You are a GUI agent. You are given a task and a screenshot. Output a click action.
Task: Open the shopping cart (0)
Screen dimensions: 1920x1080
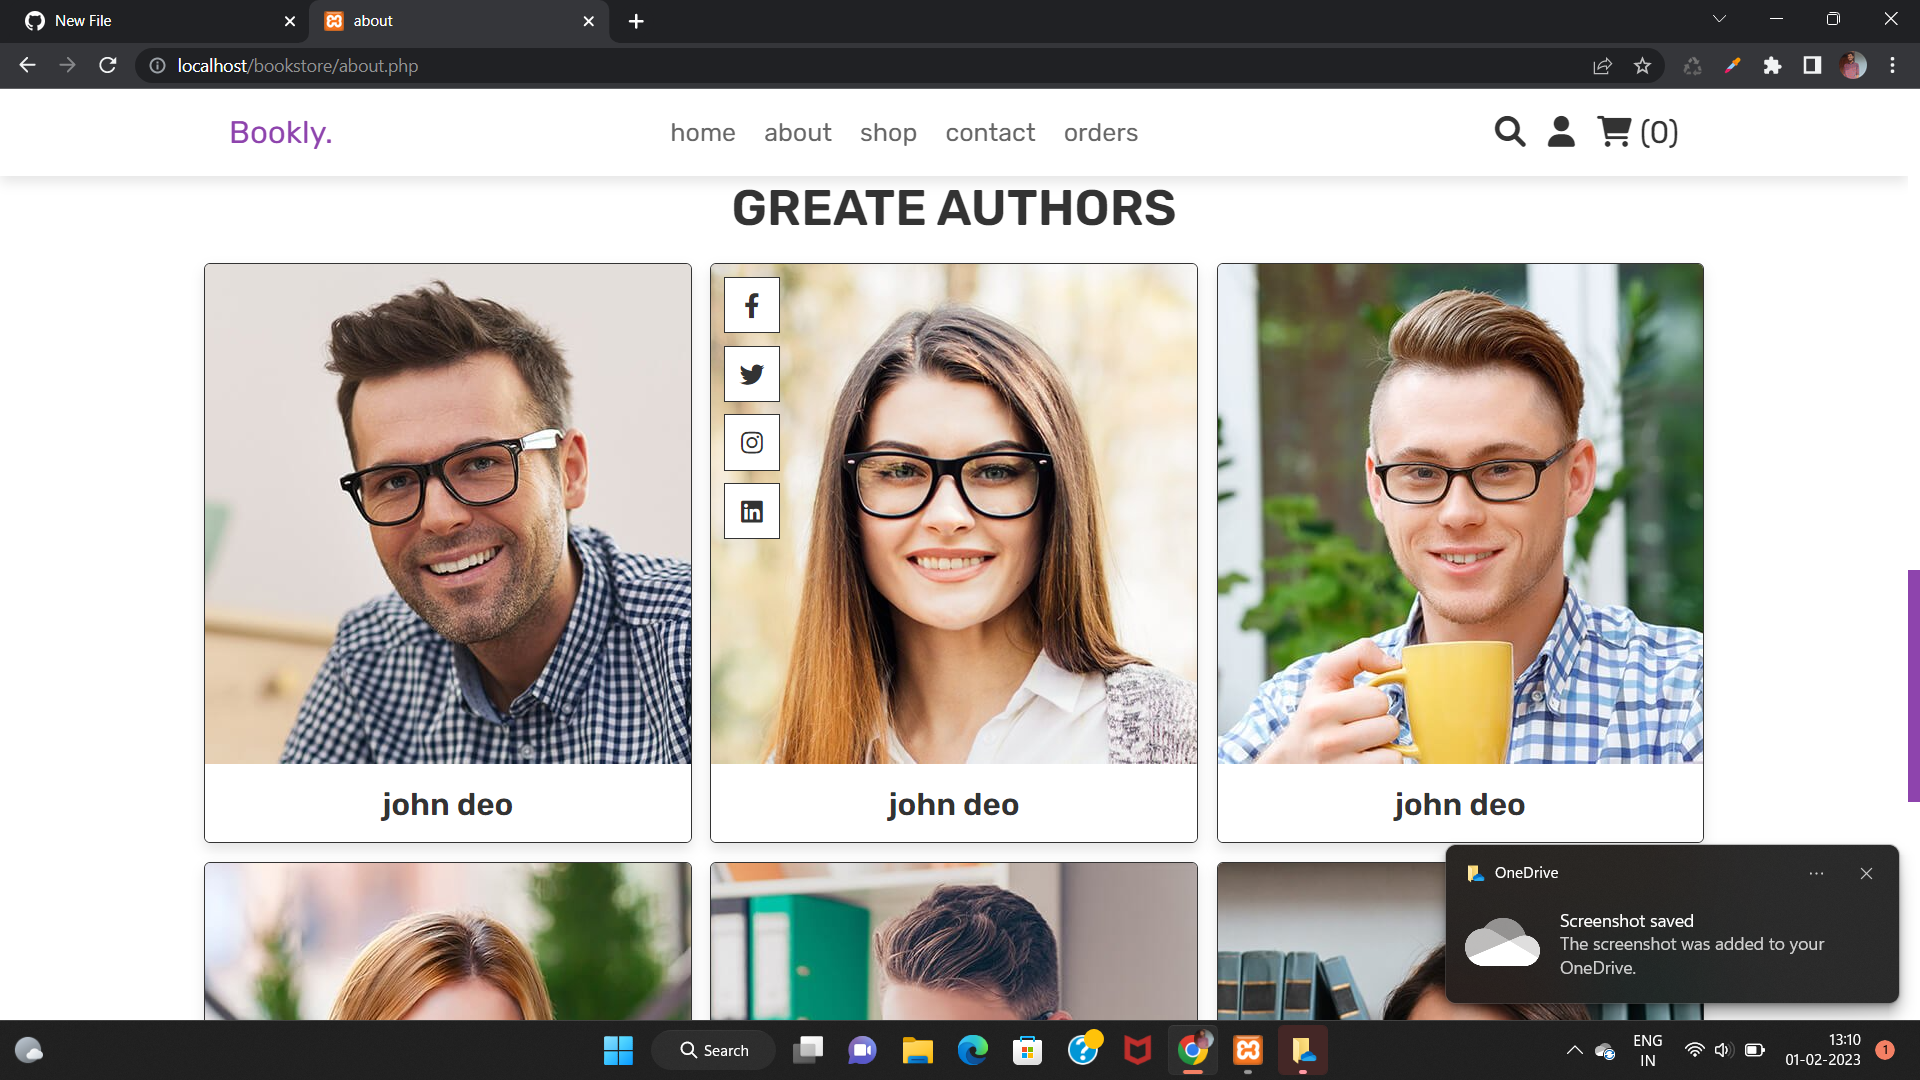(x=1638, y=132)
